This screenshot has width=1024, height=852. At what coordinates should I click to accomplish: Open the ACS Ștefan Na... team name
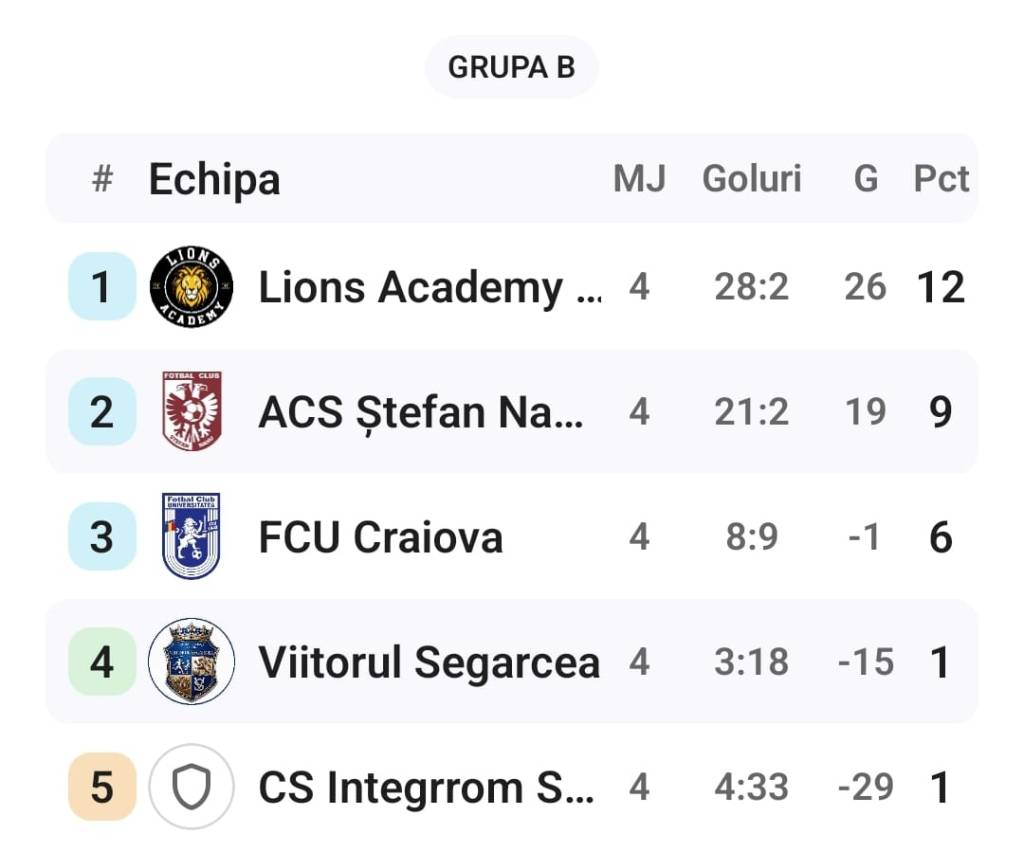click(x=421, y=413)
